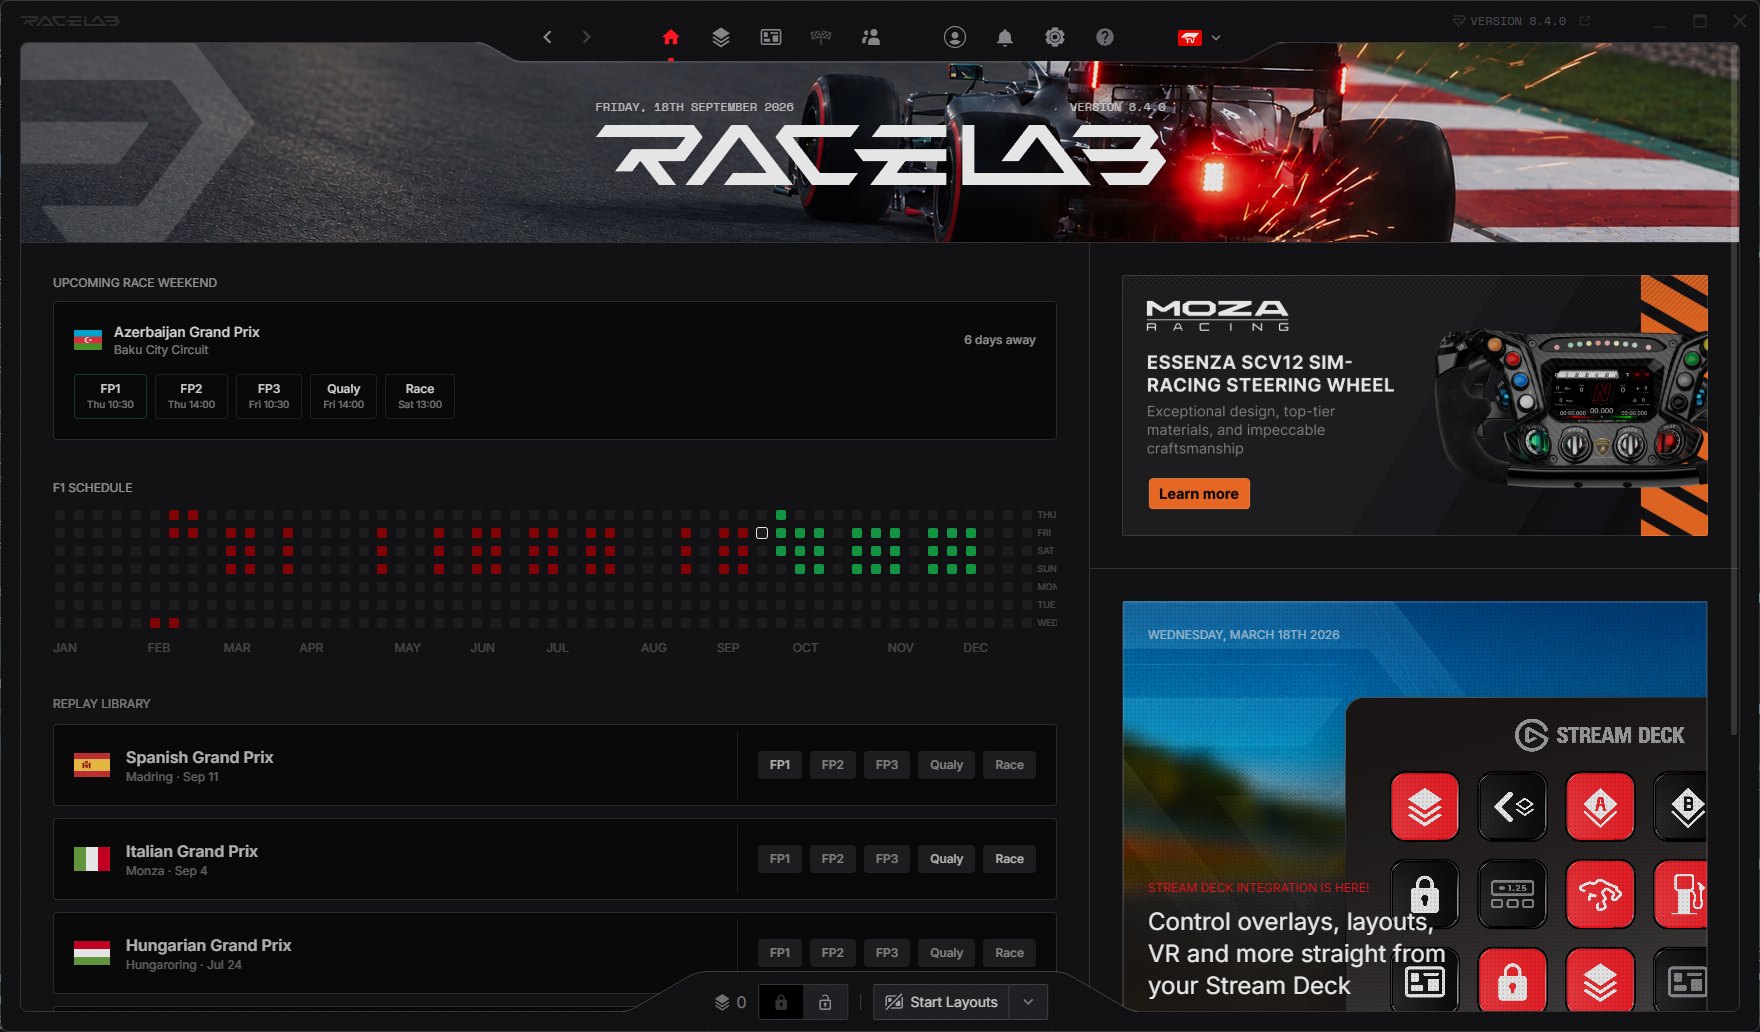The height and width of the screenshot is (1032, 1760).
Task: Select FP3 Fri 10:30 session
Action: pyautogui.click(x=269, y=396)
